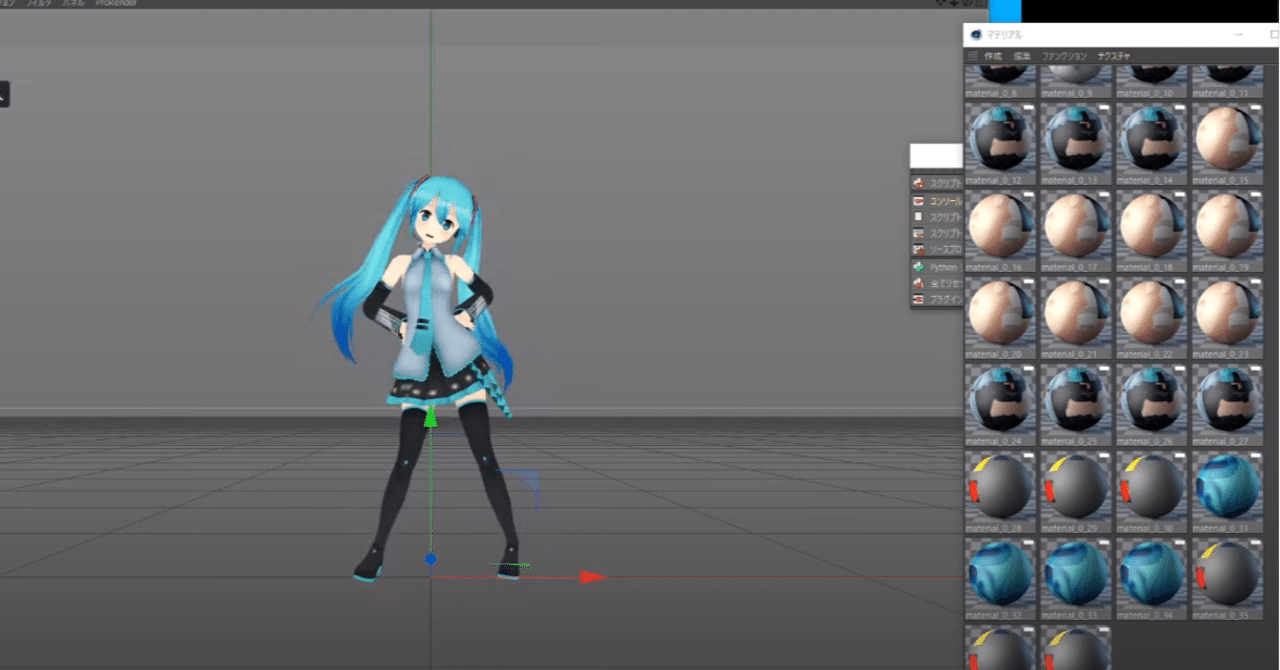This screenshot has height=670, width=1280.
Task: Open the テクスチャ menu in Material manager
Action: click(1114, 57)
